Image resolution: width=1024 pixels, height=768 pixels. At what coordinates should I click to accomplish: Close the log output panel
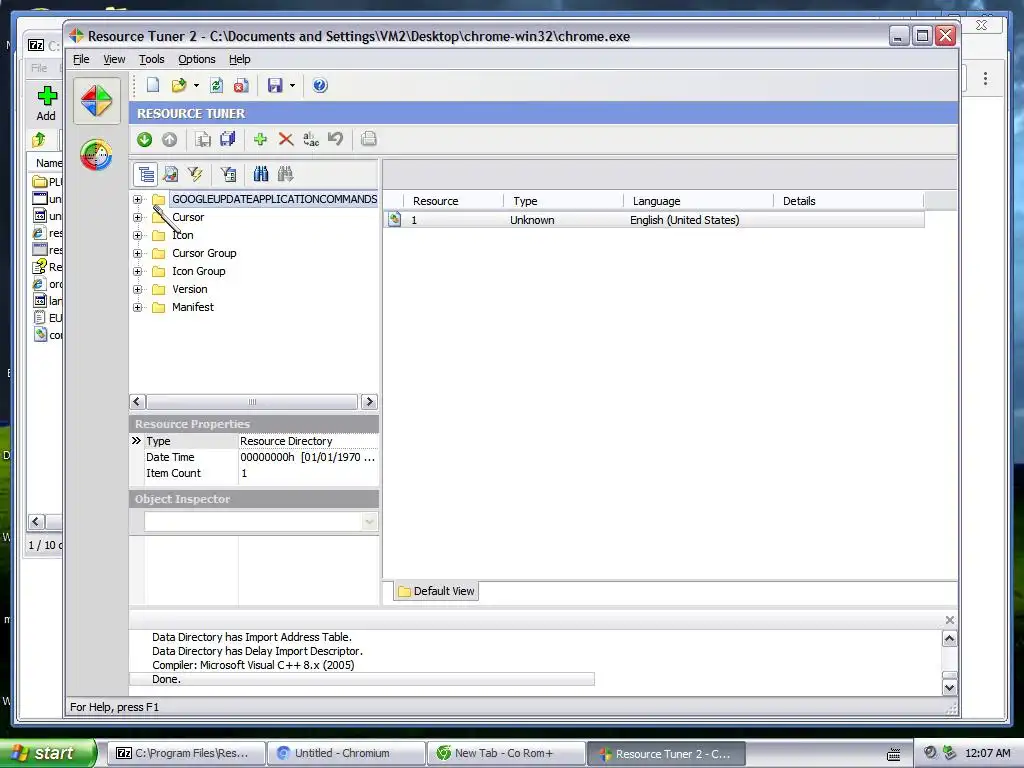pyautogui.click(x=950, y=620)
